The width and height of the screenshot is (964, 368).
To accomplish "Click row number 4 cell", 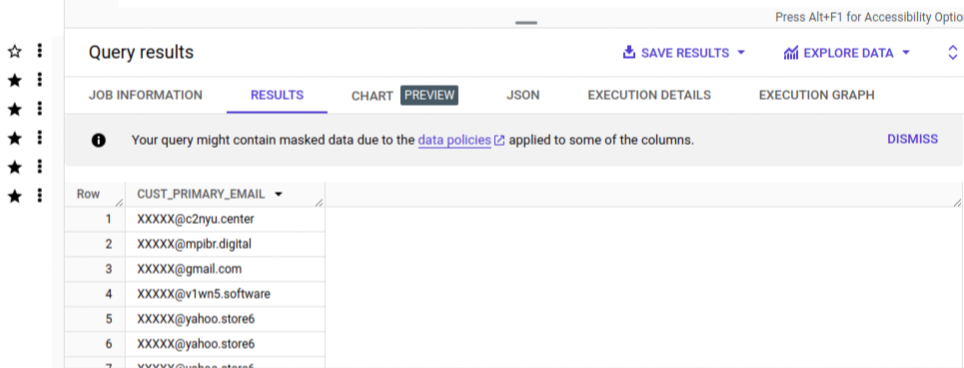I will point(95,294).
